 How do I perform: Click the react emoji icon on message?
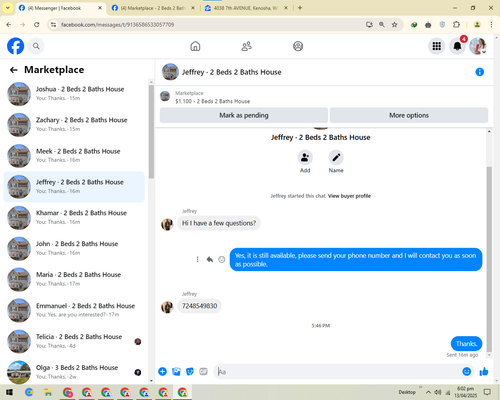[x=222, y=259]
